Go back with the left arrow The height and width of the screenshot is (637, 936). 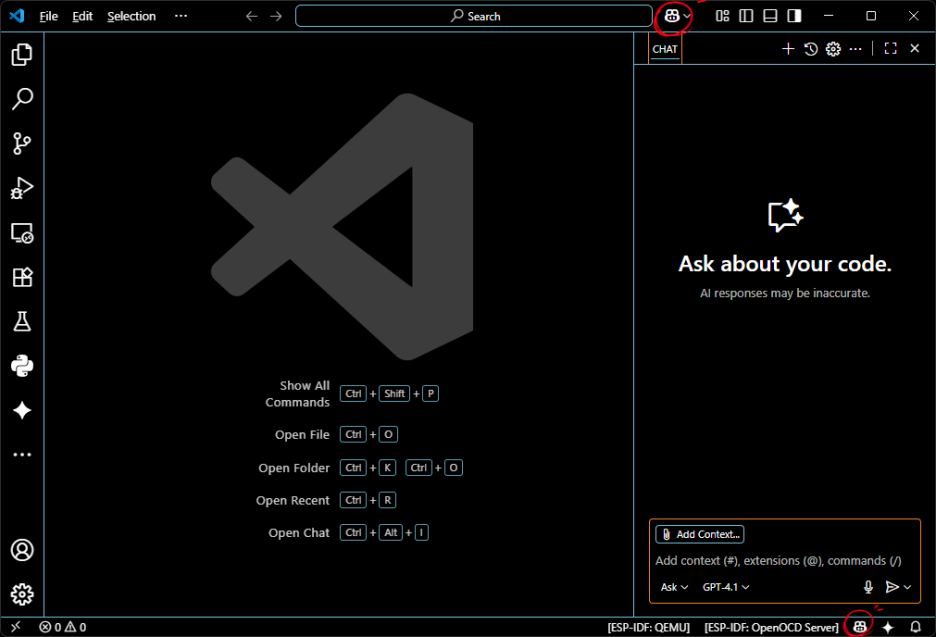click(x=251, y=16)
